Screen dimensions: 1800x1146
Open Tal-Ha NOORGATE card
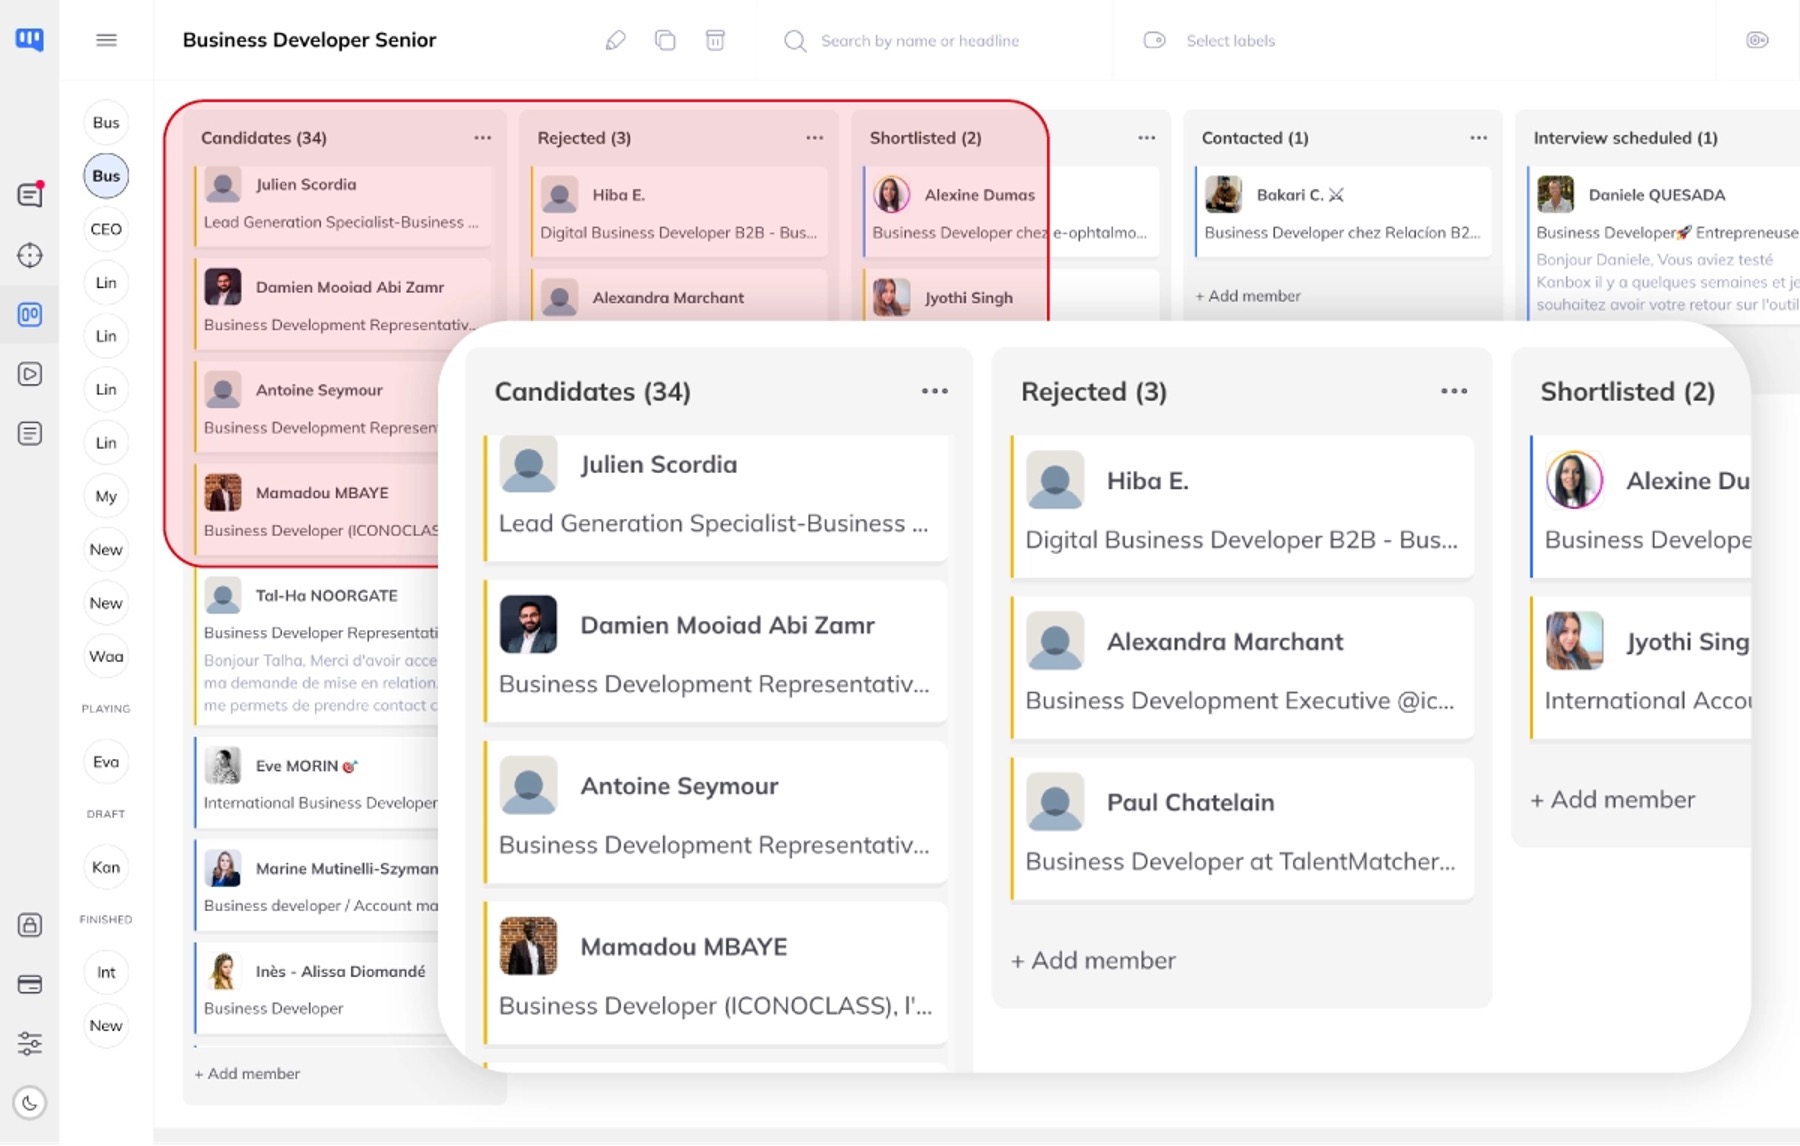pos(318,647)
